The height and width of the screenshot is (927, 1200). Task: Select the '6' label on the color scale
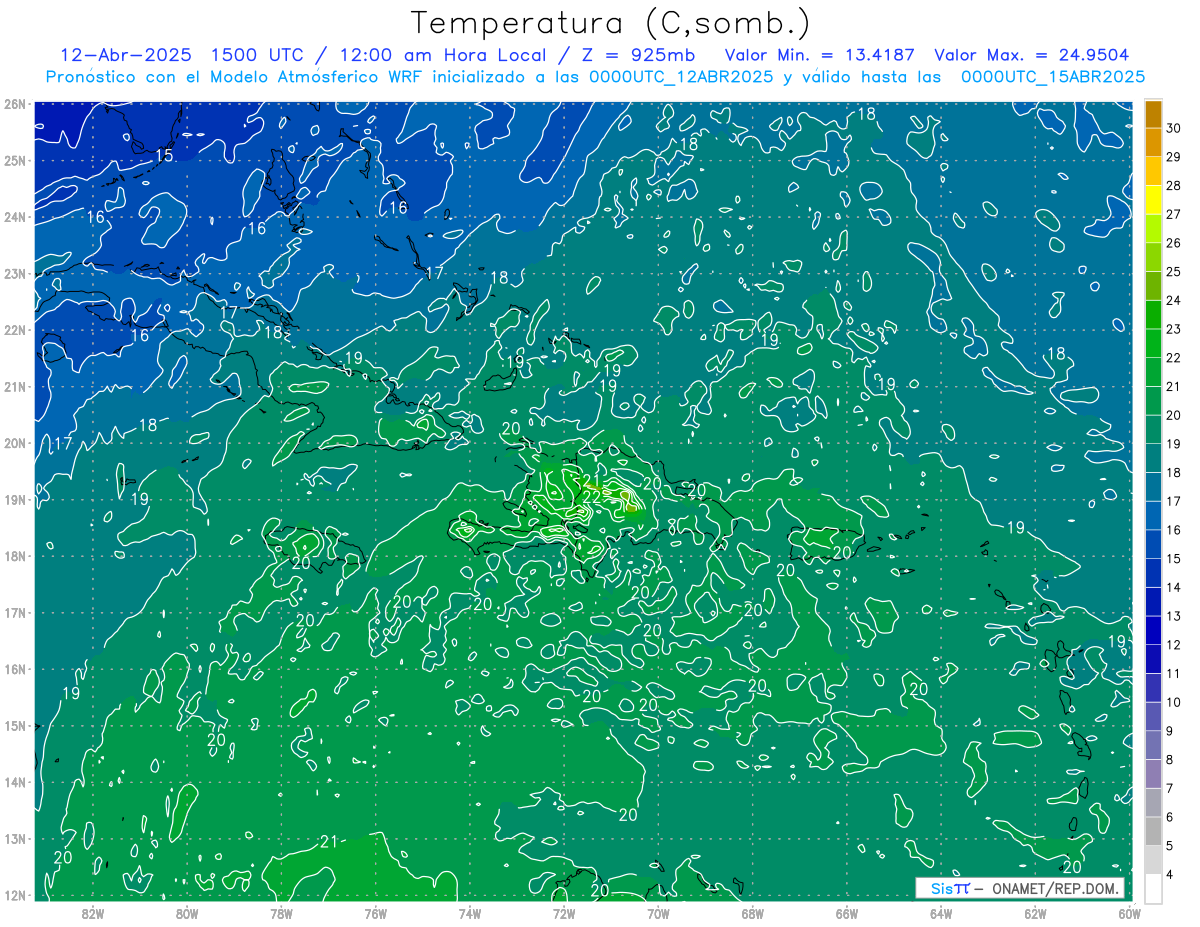[1171, 817]
